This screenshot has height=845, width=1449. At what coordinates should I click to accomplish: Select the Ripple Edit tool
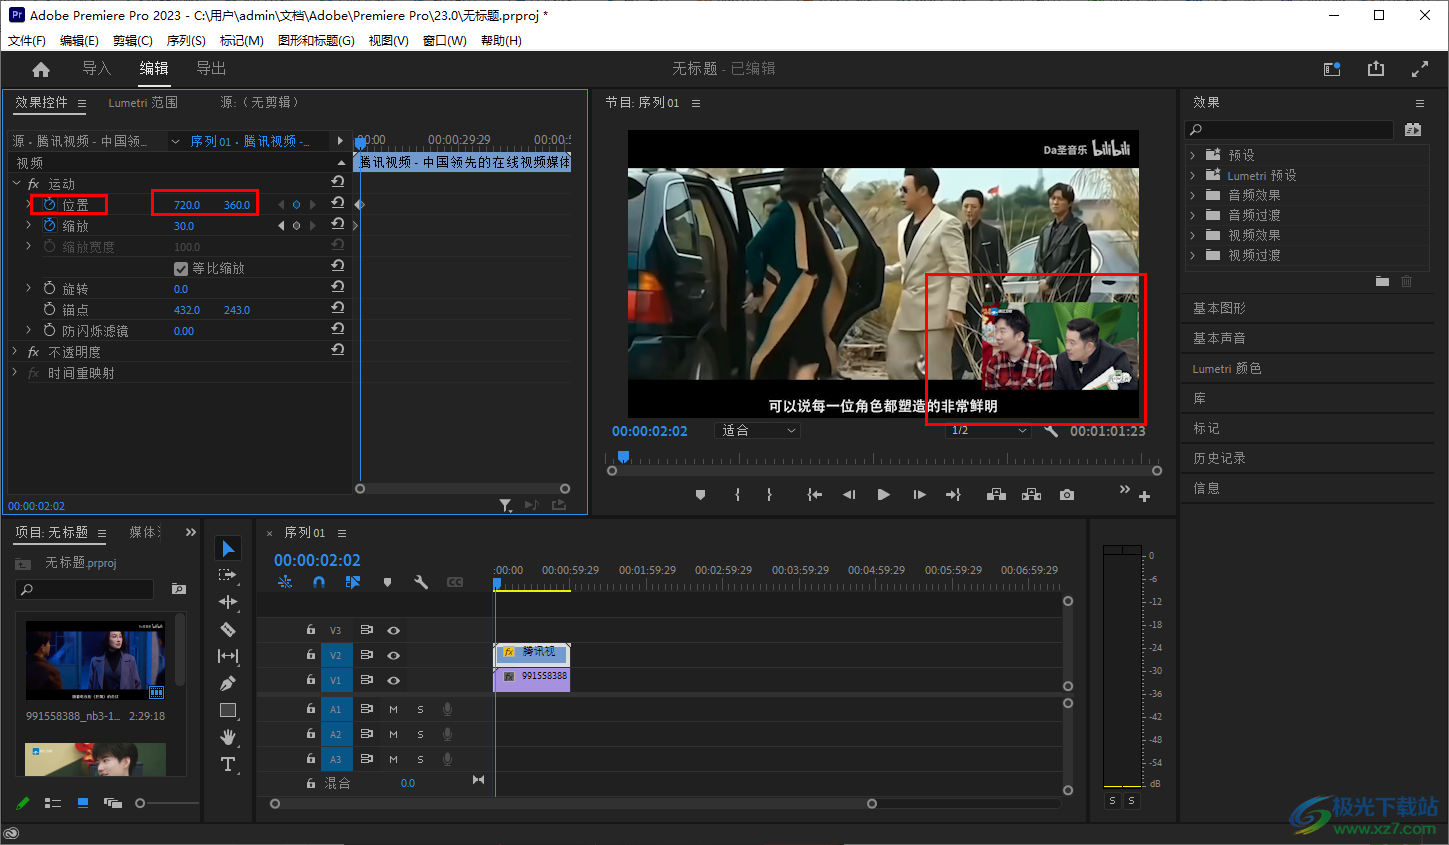228,602
